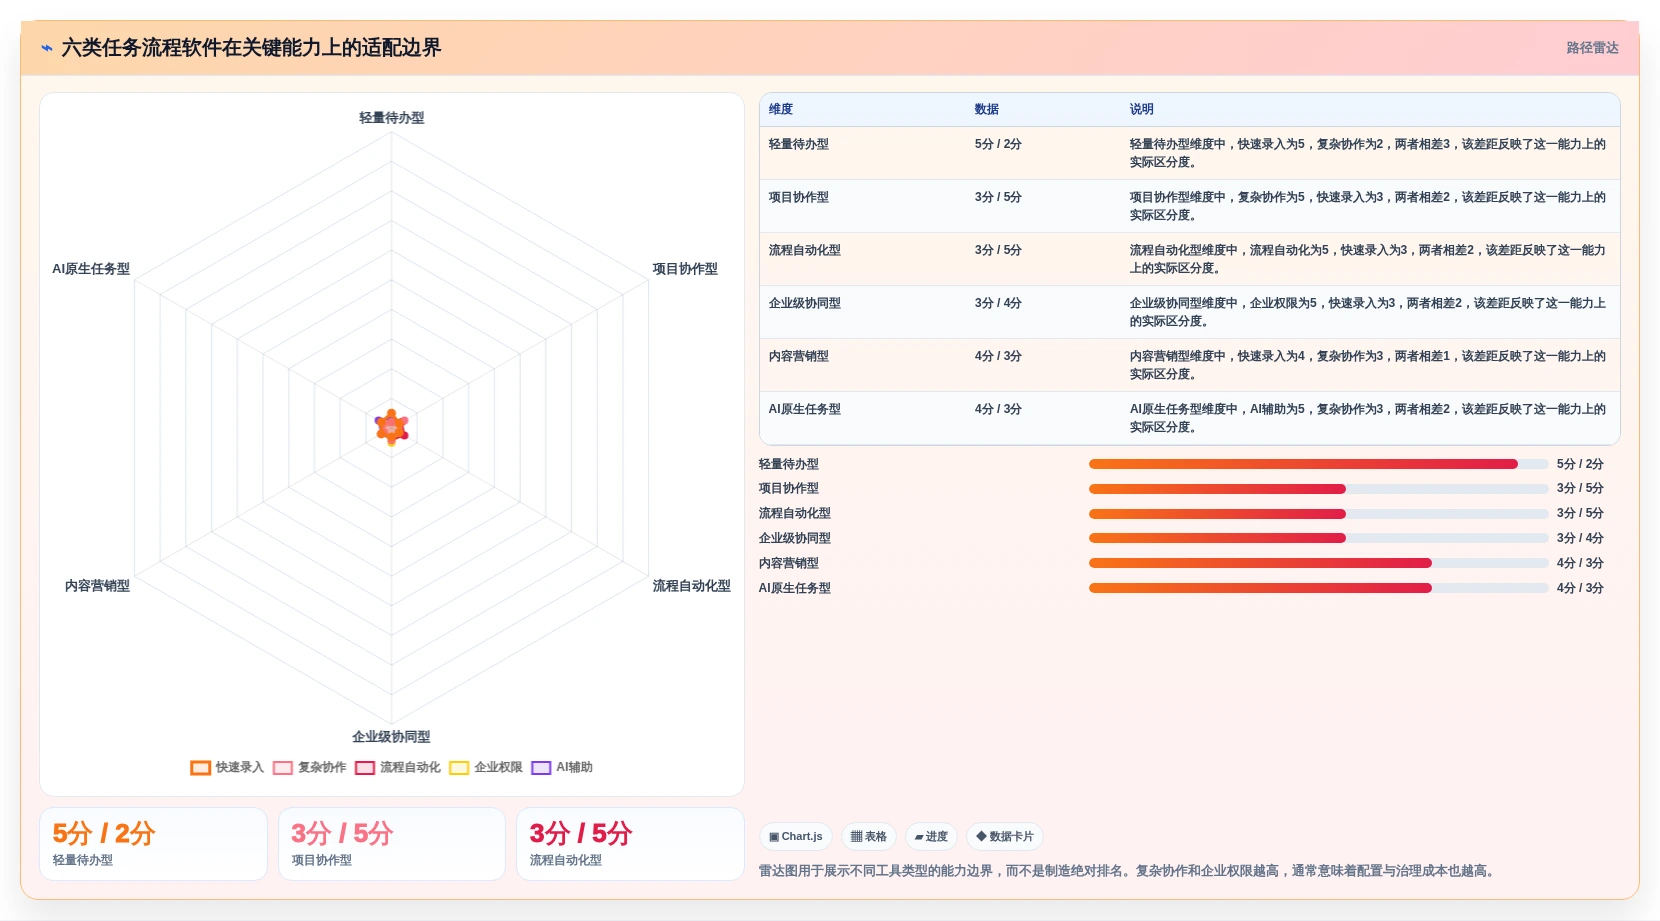
Task: Click the 说明 column header
Action: [1142, 109]
